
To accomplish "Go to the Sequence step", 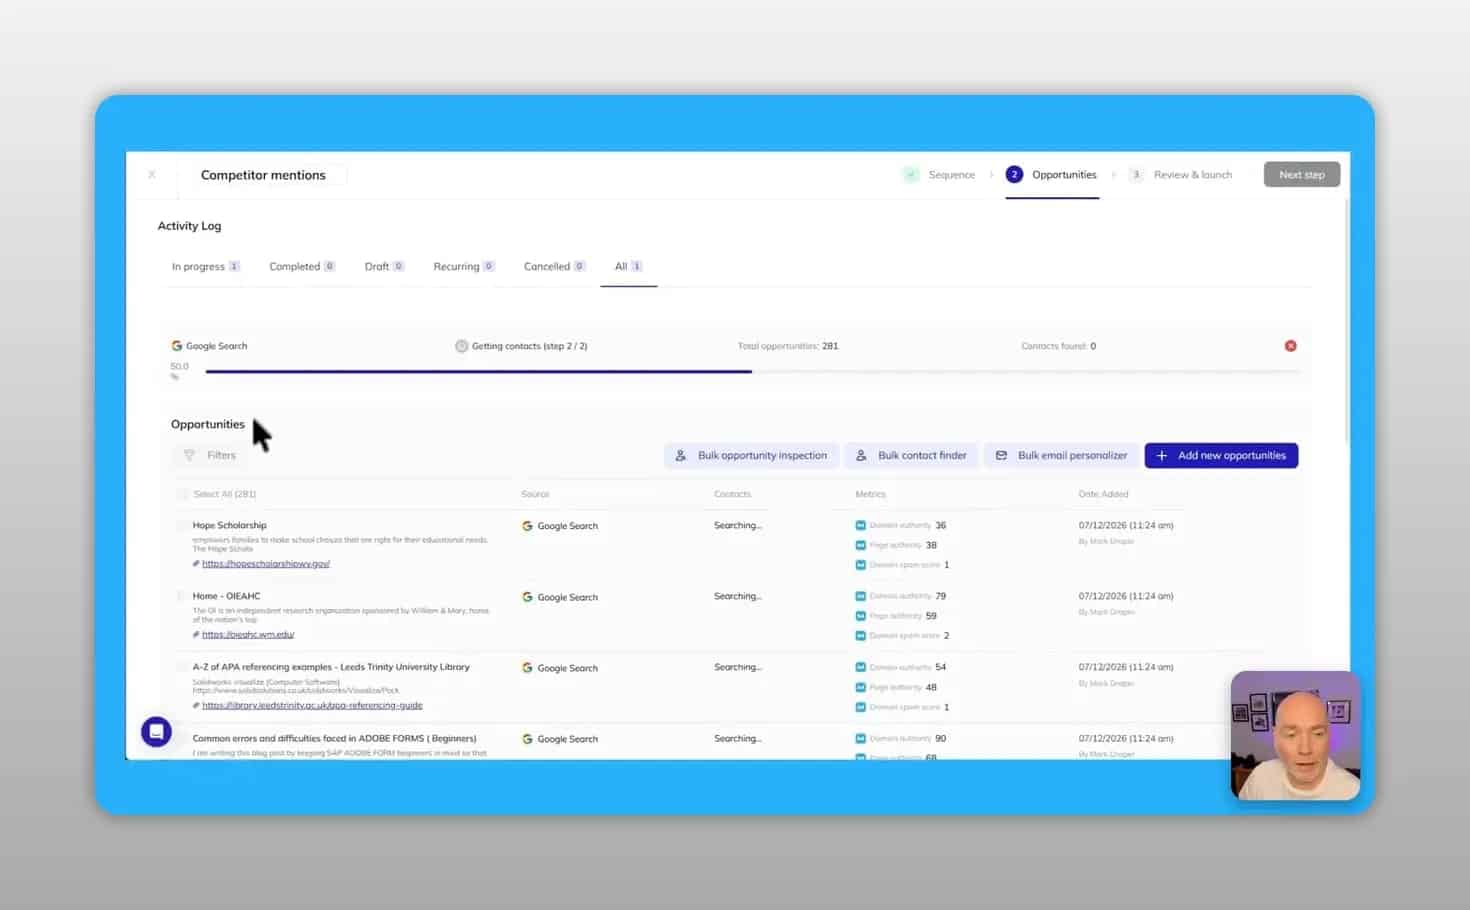I will (x=939, y=175).
